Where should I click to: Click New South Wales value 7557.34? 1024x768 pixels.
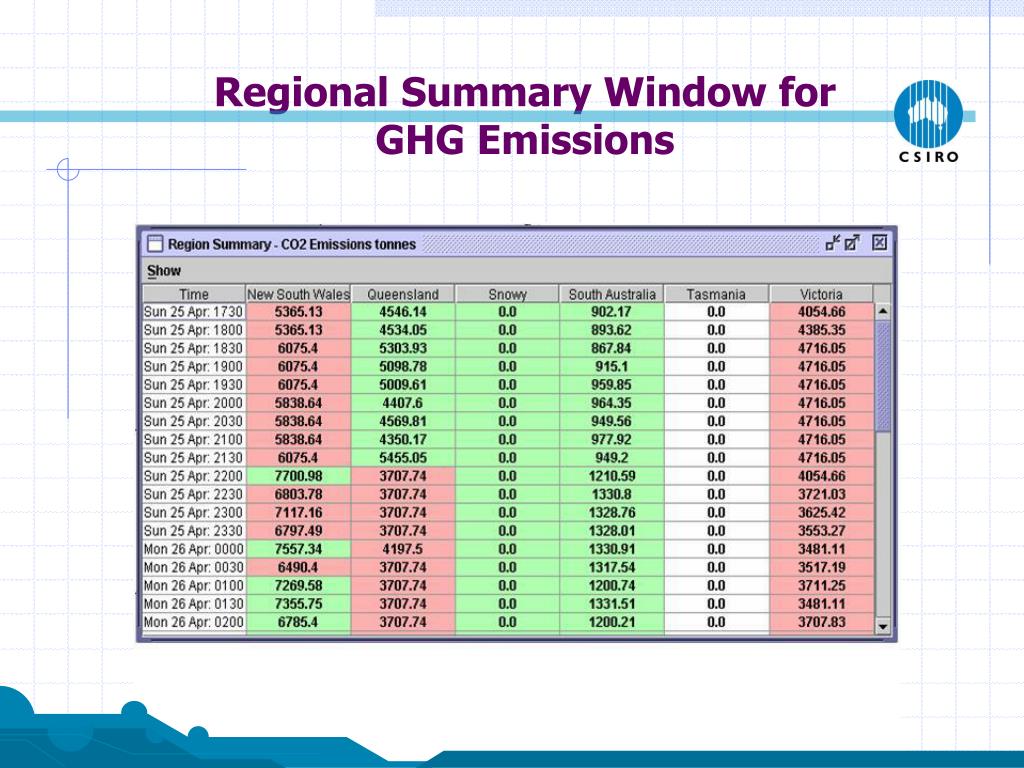click(x=298, y=549)
